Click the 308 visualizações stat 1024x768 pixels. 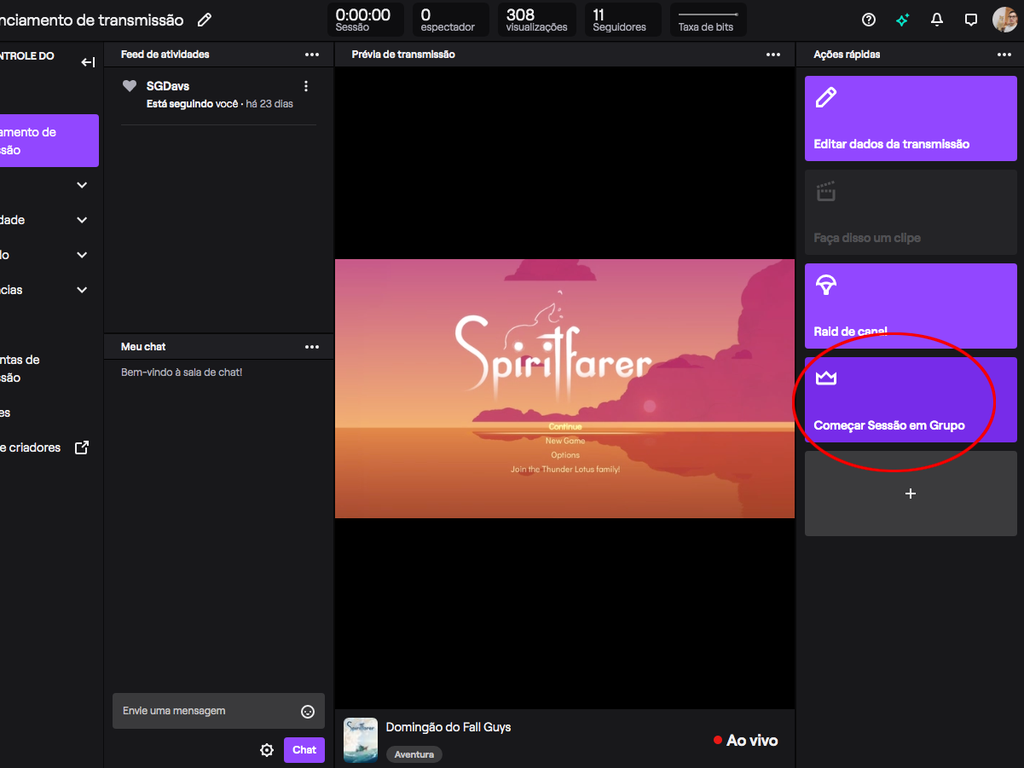click(537, 20)
